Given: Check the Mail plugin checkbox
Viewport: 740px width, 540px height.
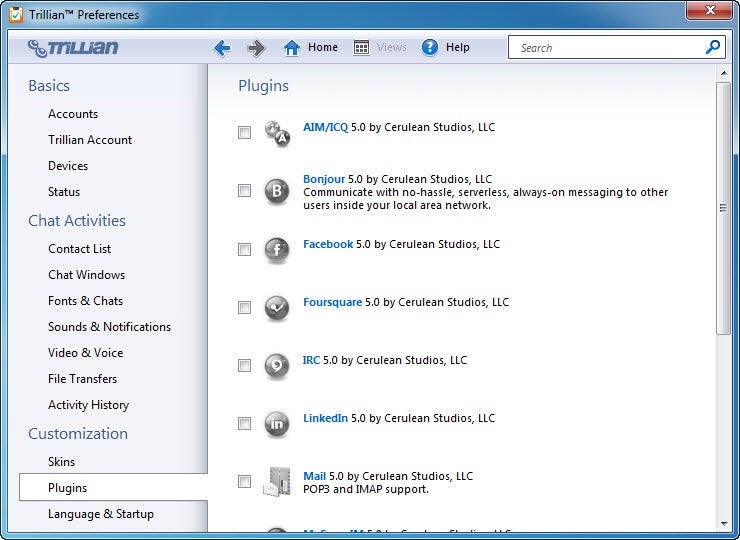Looking at the screenshot, I should [244, 481].
